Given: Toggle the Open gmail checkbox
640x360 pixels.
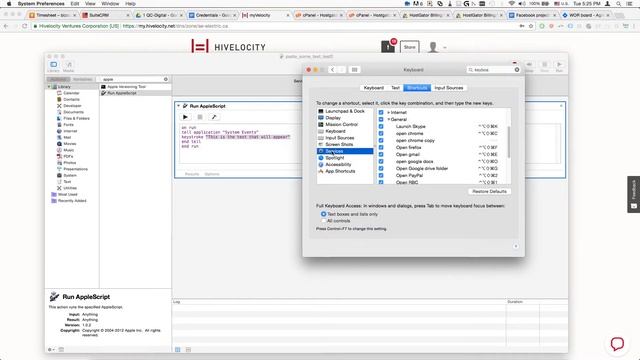Looking at the screenshot, I should coord(381,154).
